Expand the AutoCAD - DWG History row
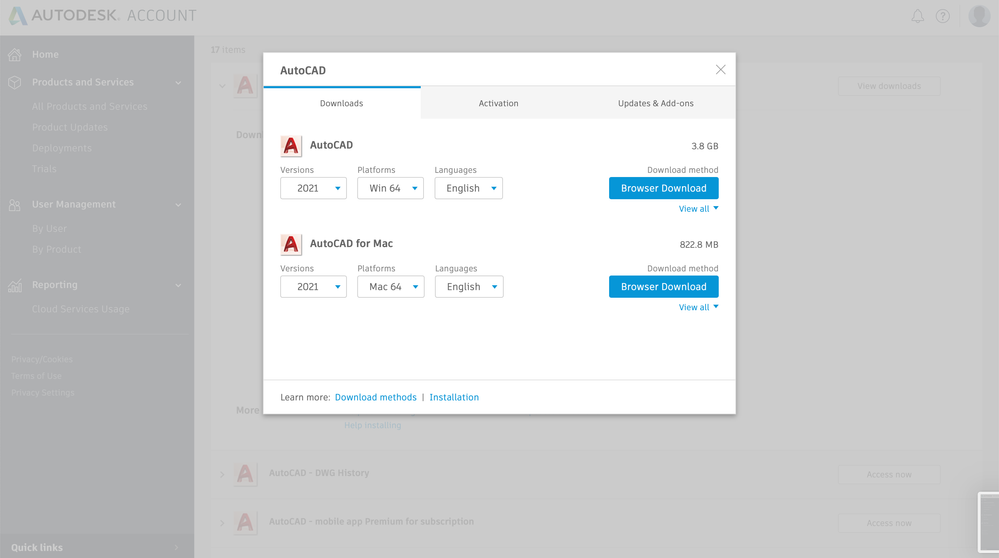This screenshot has width=999, height=558. tap(222, 474)
